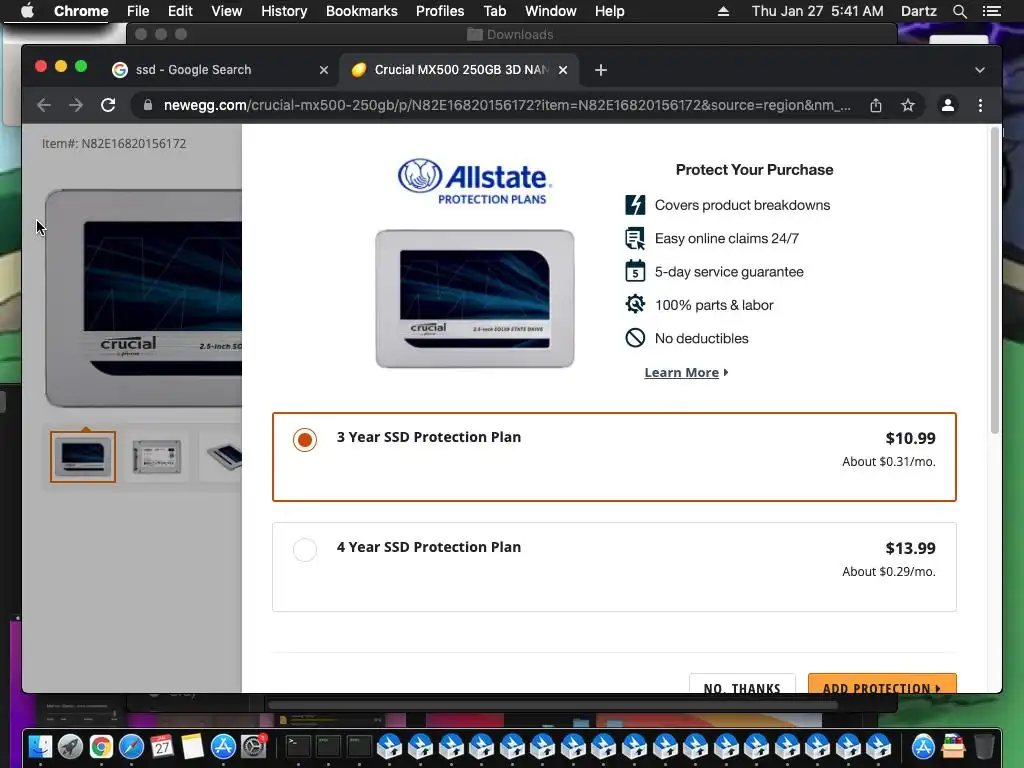Image resolution: width=1024 pixels, height=768 pixels.
Task: Click the 100% parts & labor gear icon
Action: (x=635, y=305)
